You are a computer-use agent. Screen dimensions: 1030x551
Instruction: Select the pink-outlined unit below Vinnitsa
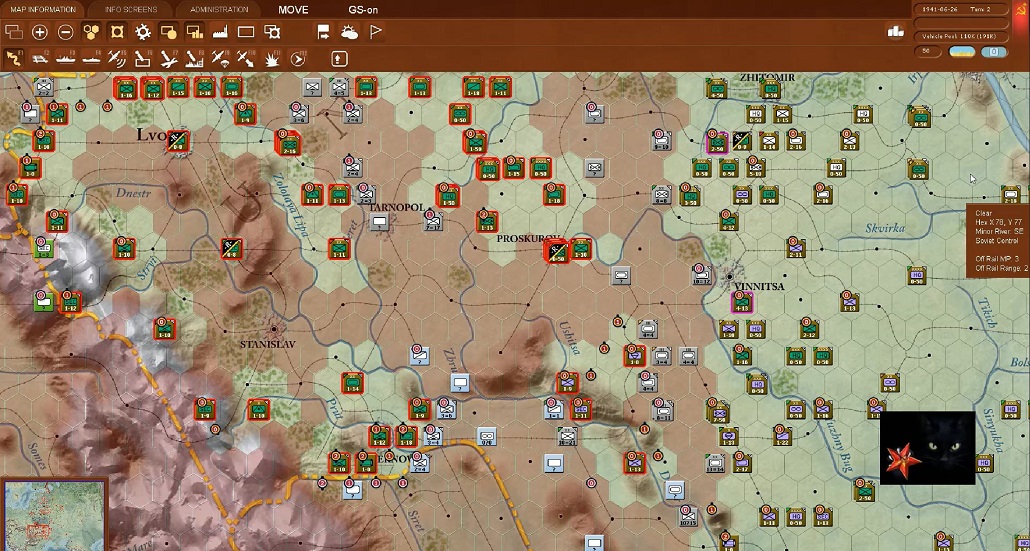click(742, 303)
